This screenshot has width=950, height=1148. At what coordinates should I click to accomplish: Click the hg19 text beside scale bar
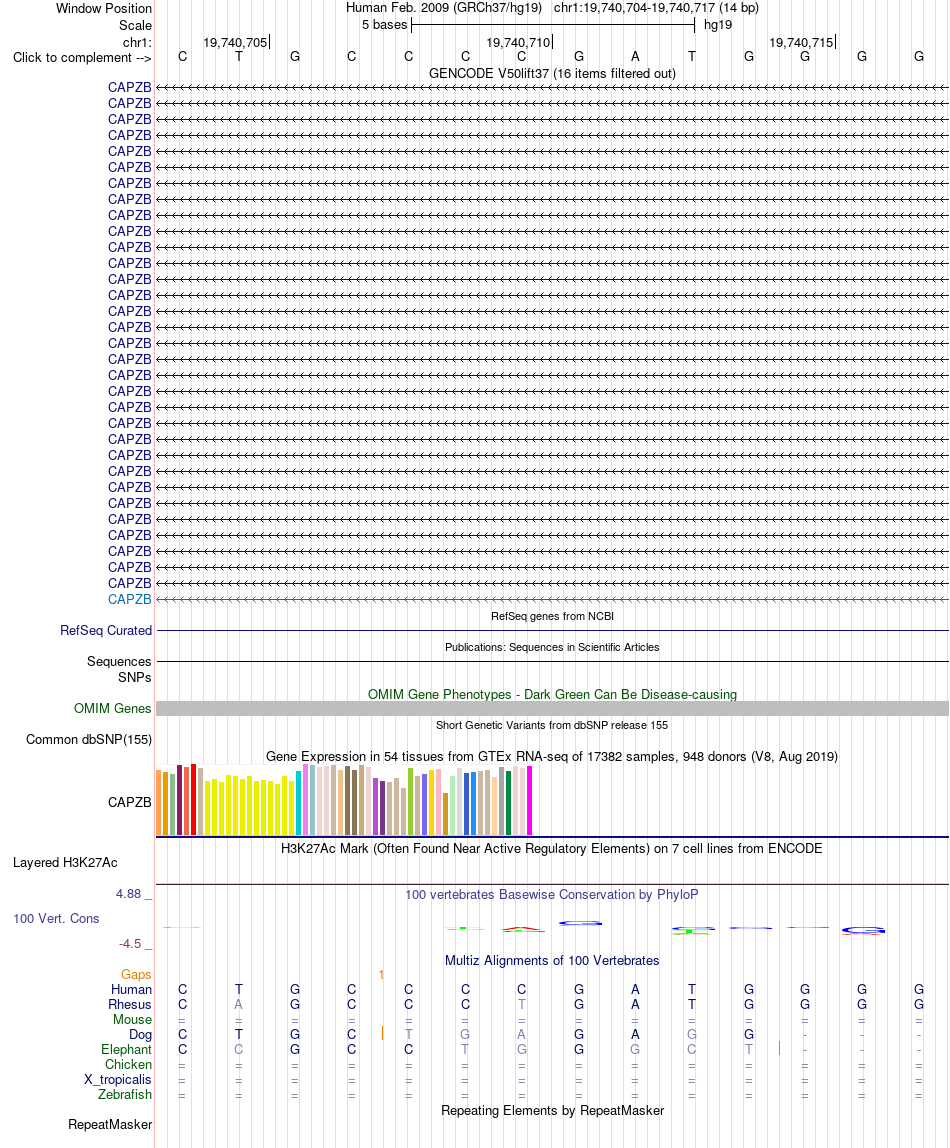718,25
